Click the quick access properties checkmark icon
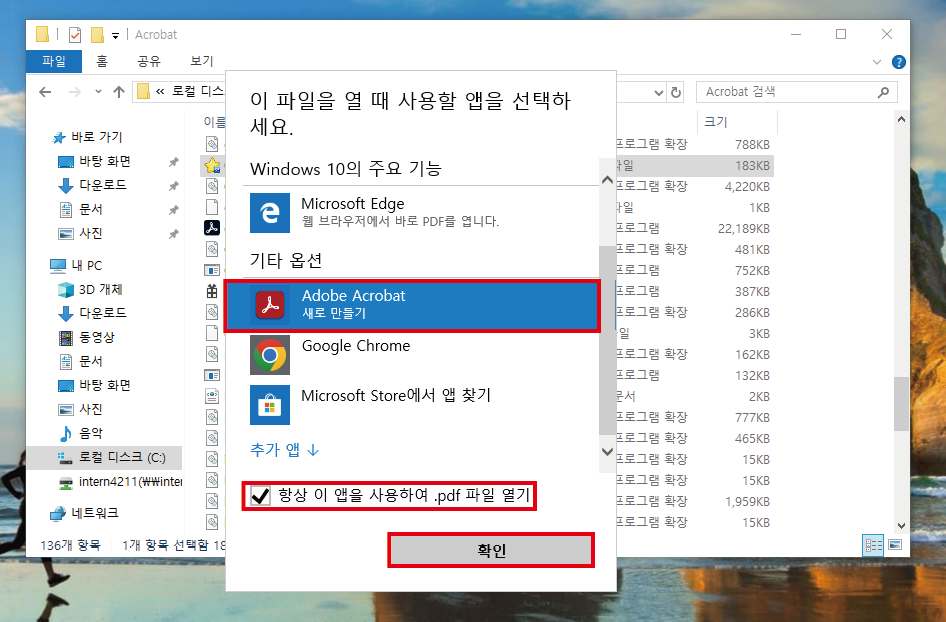946x622 pixels. coord(75,35)
